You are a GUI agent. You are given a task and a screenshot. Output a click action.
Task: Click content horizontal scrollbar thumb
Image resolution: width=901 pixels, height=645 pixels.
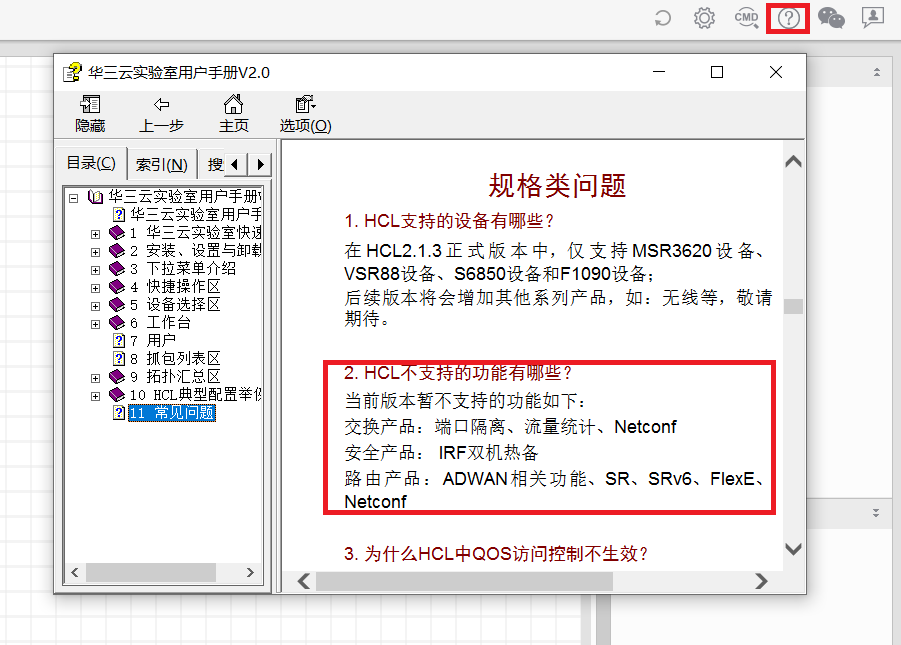click(464, 581)
